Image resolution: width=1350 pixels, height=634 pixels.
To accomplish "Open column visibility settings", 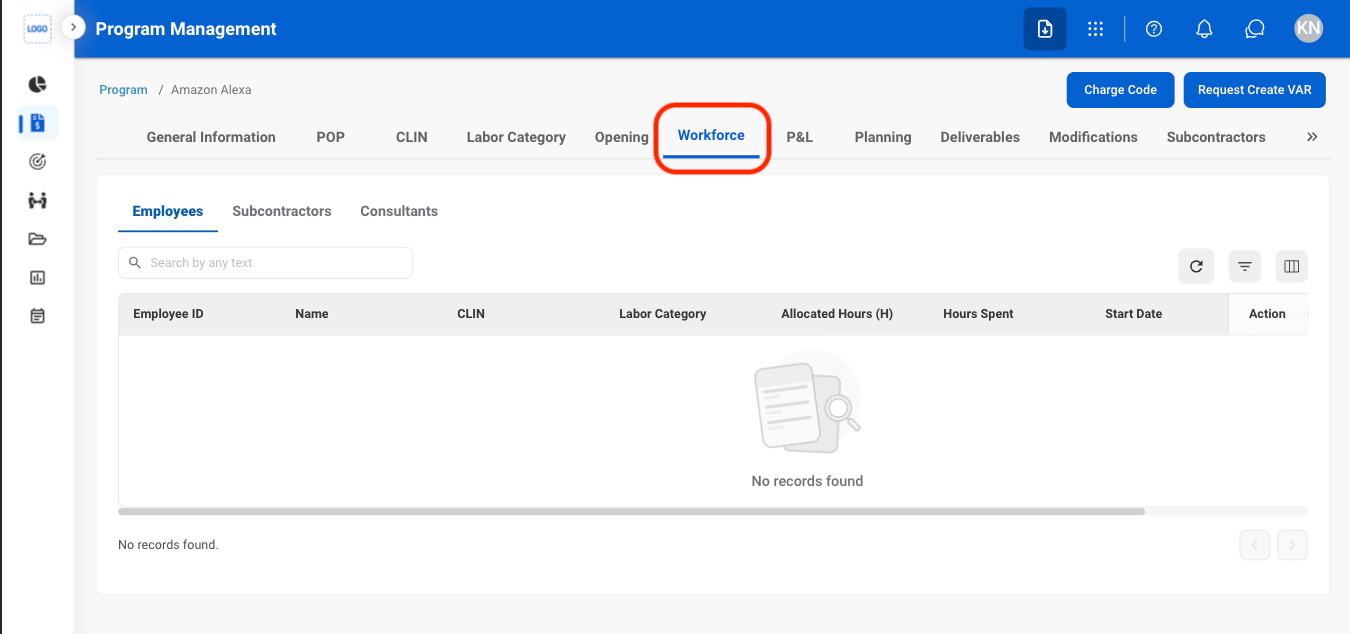I will tap(1291, 266).
